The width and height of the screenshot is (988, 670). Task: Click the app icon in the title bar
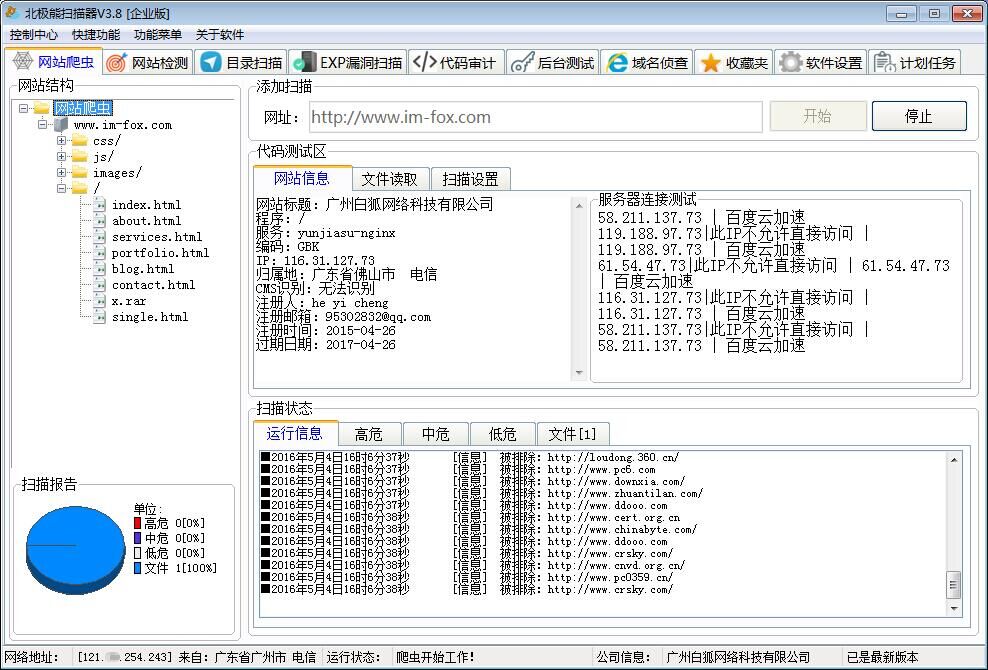coord(11,12)
